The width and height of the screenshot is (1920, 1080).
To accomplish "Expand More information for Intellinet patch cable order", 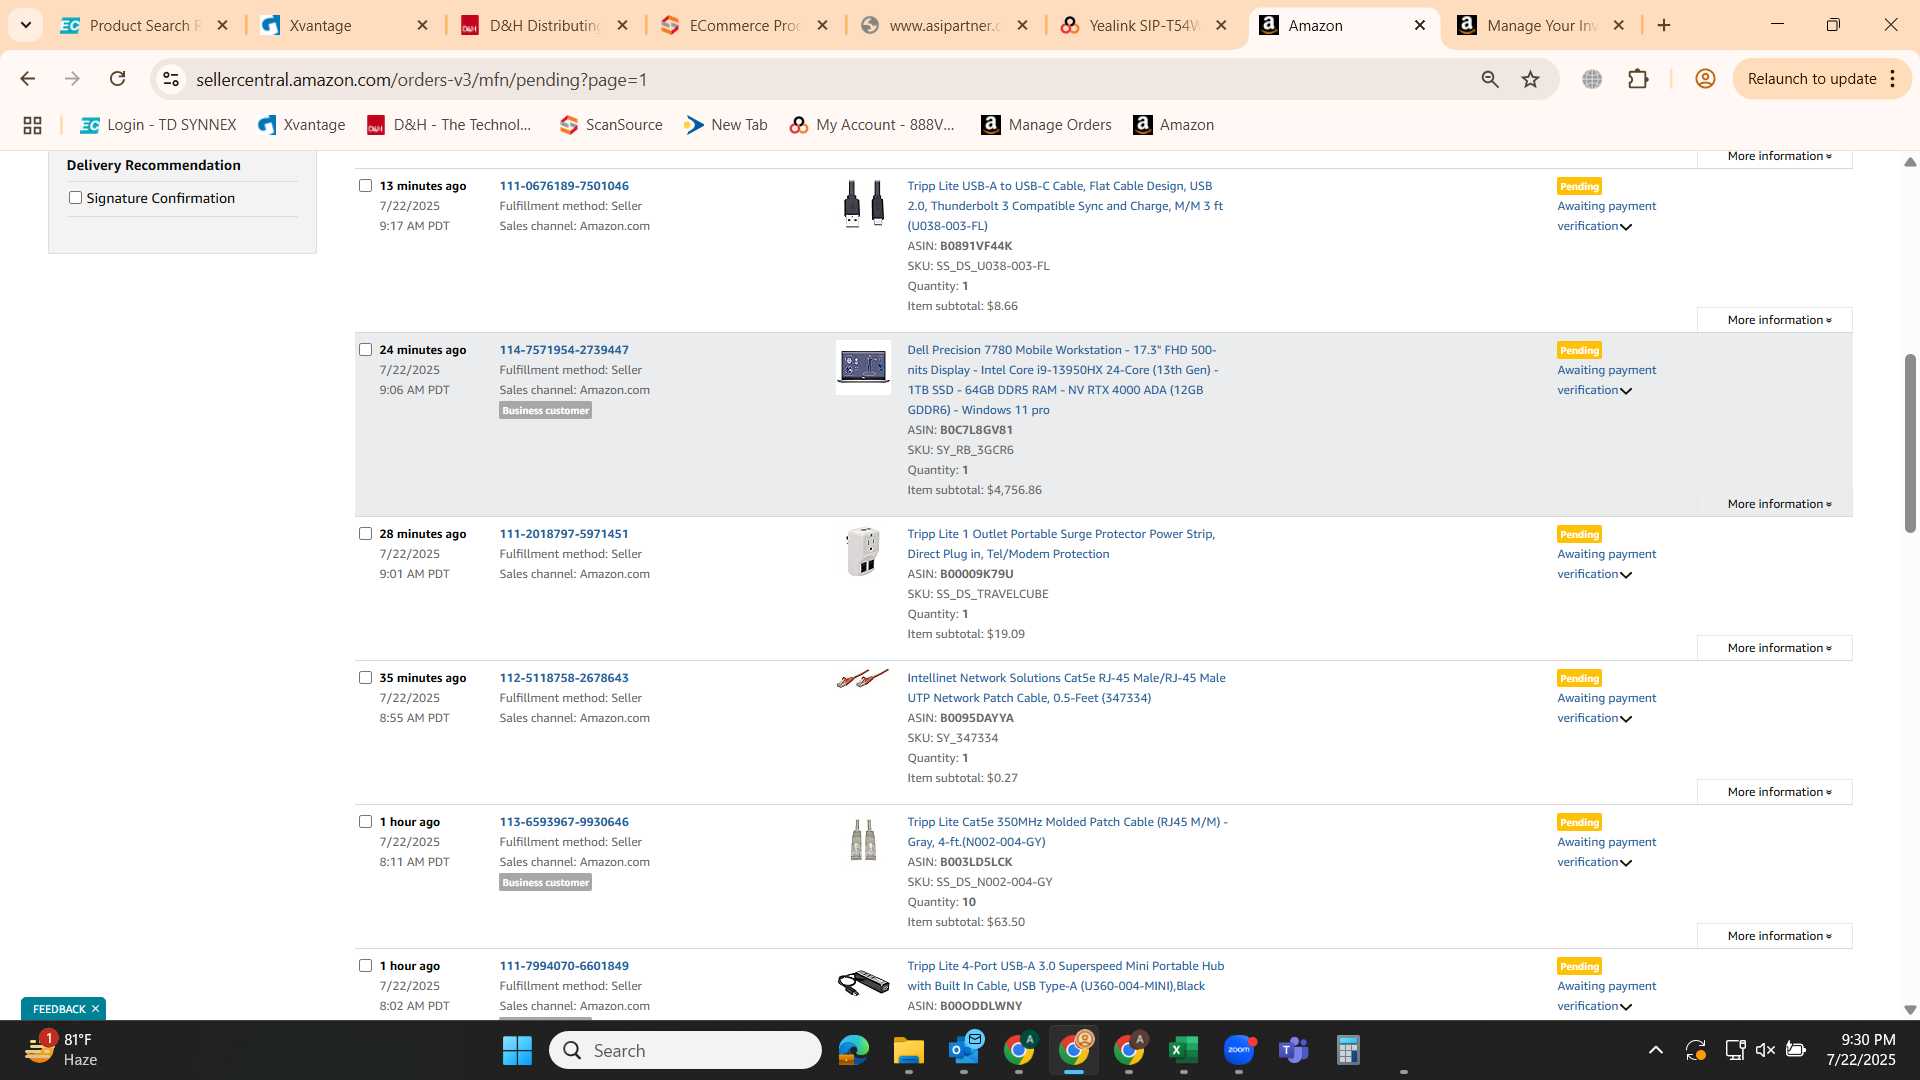I will pyautogui.click(x=1775, y=792).
